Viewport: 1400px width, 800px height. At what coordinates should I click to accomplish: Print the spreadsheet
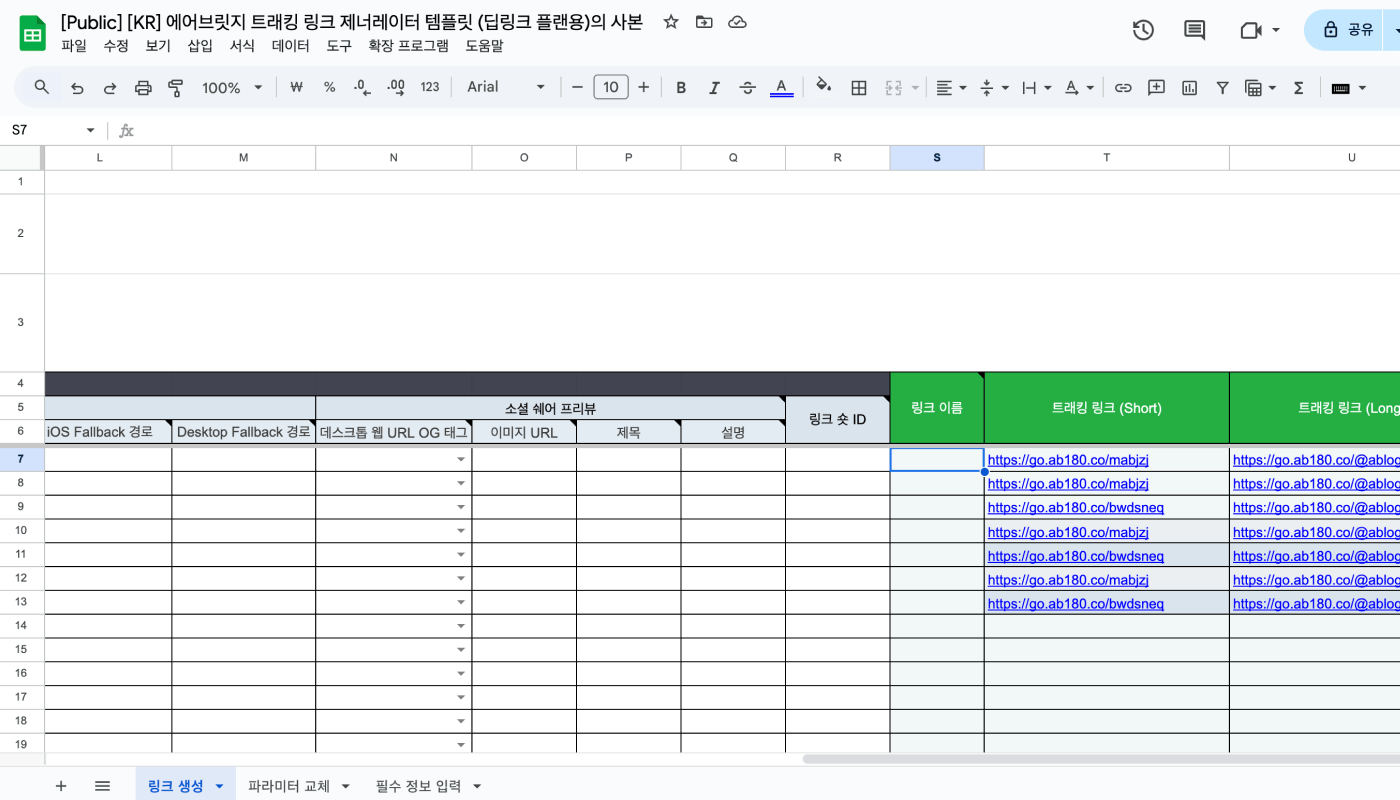[143, 88]
